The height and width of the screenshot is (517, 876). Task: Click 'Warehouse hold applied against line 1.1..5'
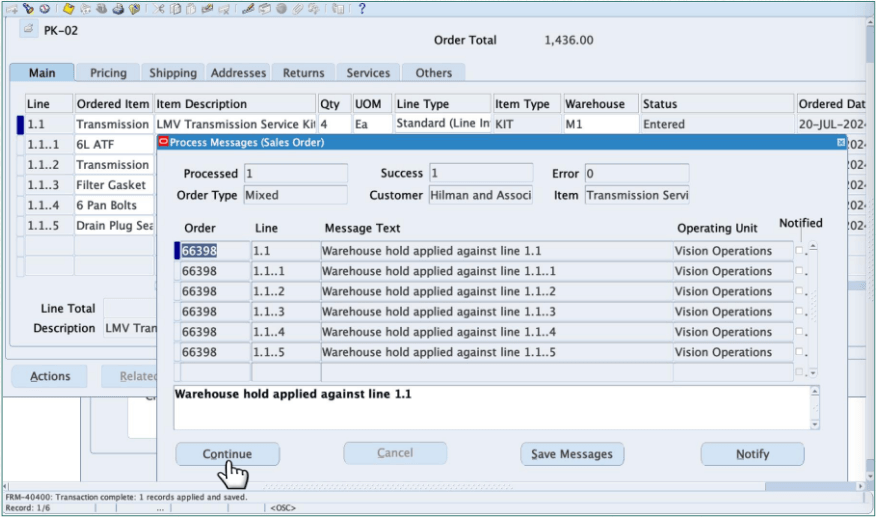[x=439, y=352]
